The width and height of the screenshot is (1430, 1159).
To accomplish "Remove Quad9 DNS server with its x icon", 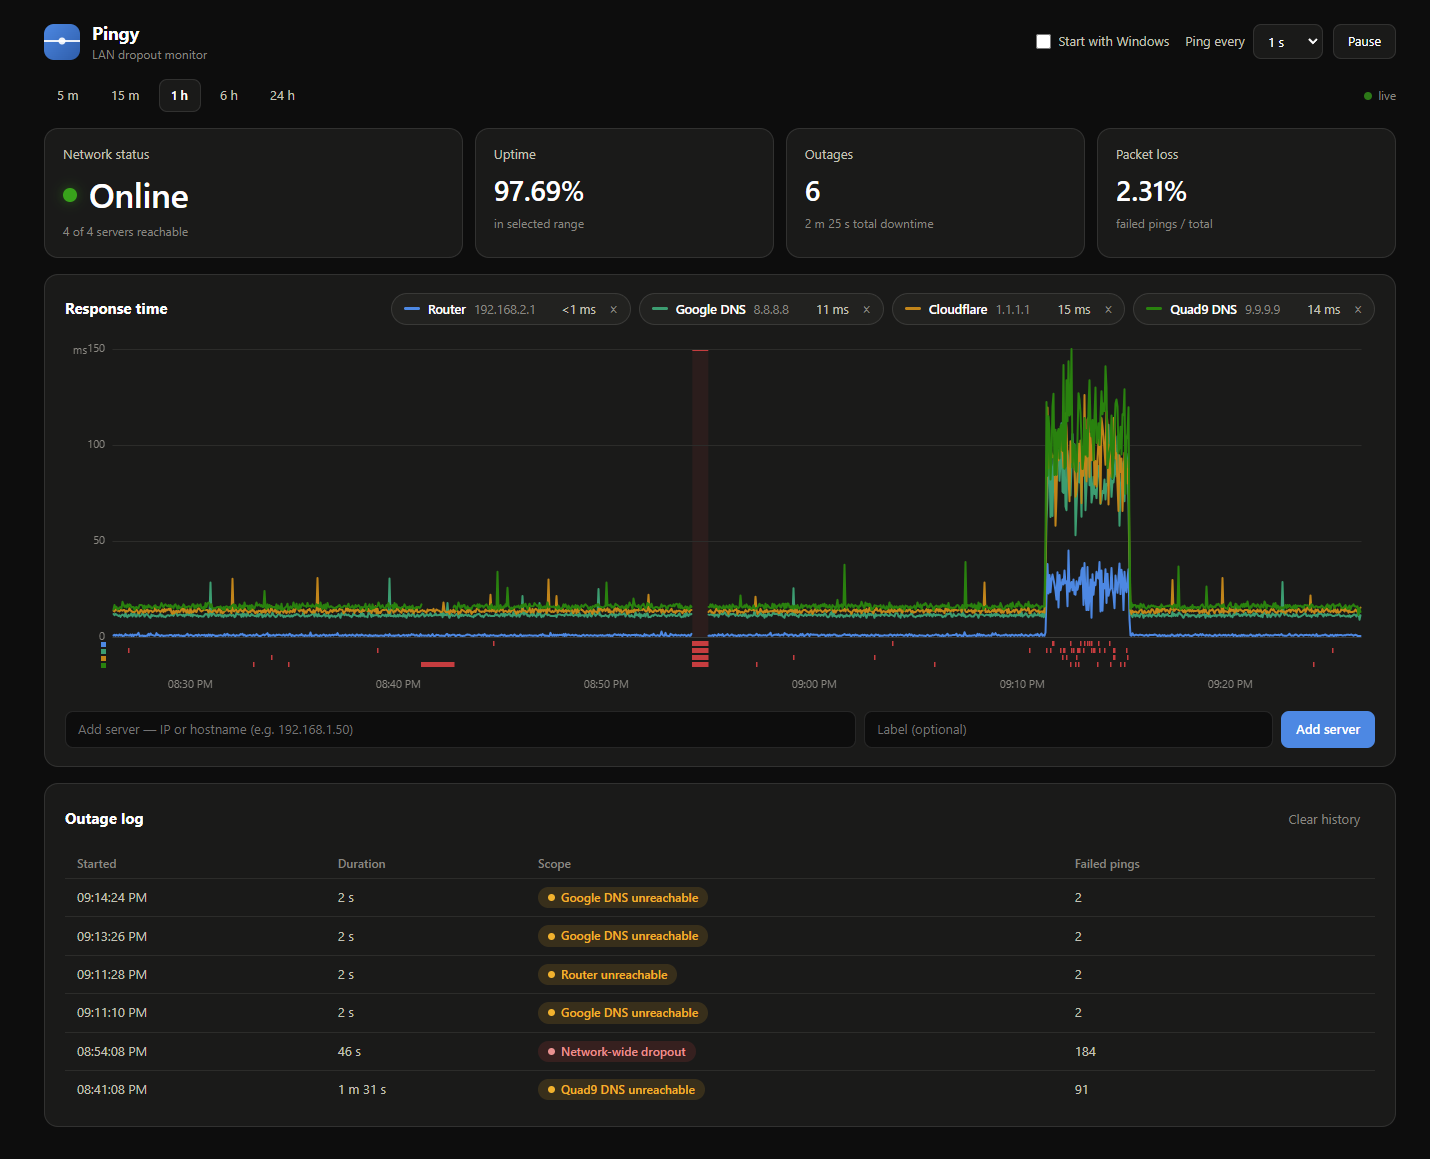I will click(x=1358, y=310).
